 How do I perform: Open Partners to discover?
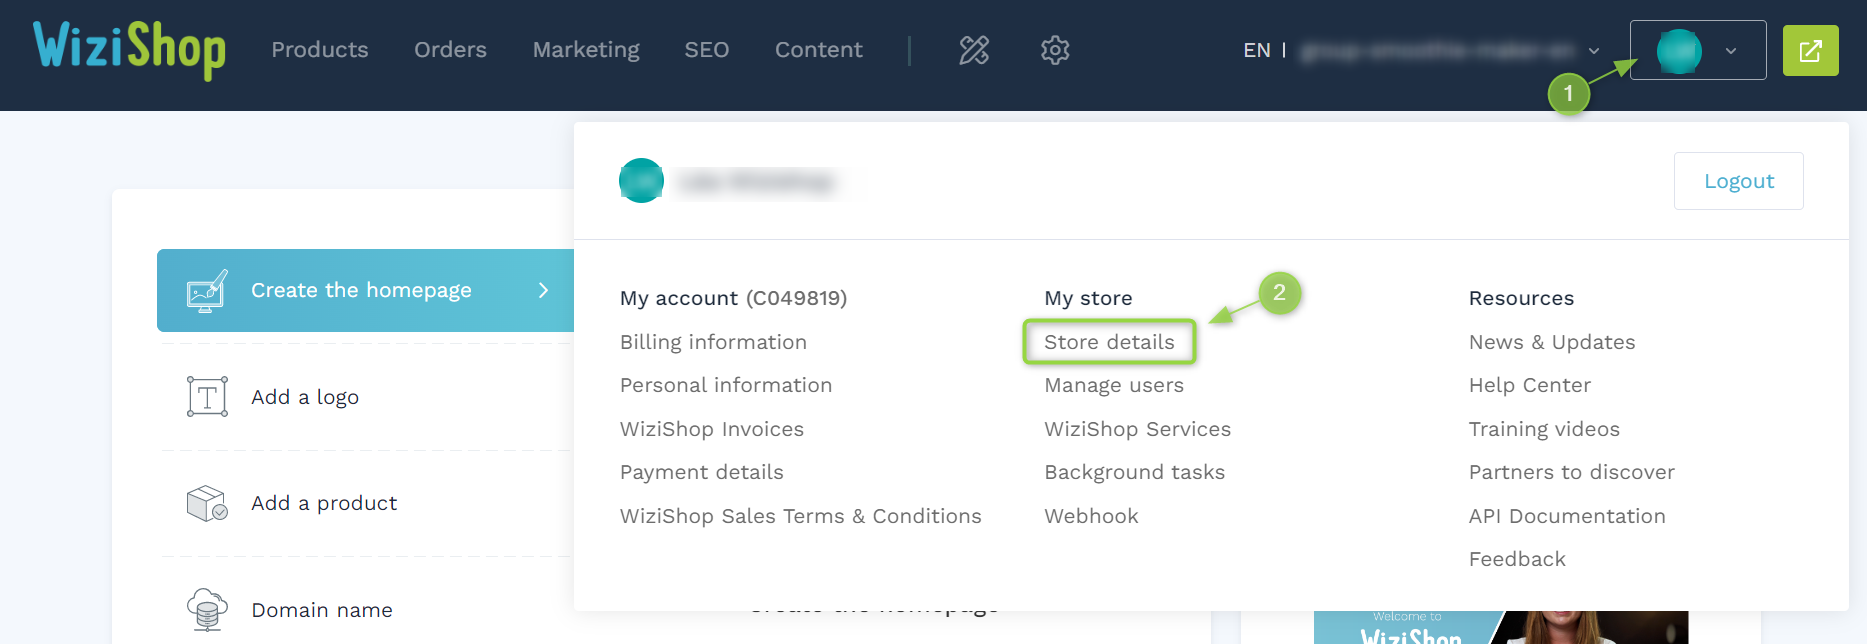pyautogui.click(x=1572, y=472)
